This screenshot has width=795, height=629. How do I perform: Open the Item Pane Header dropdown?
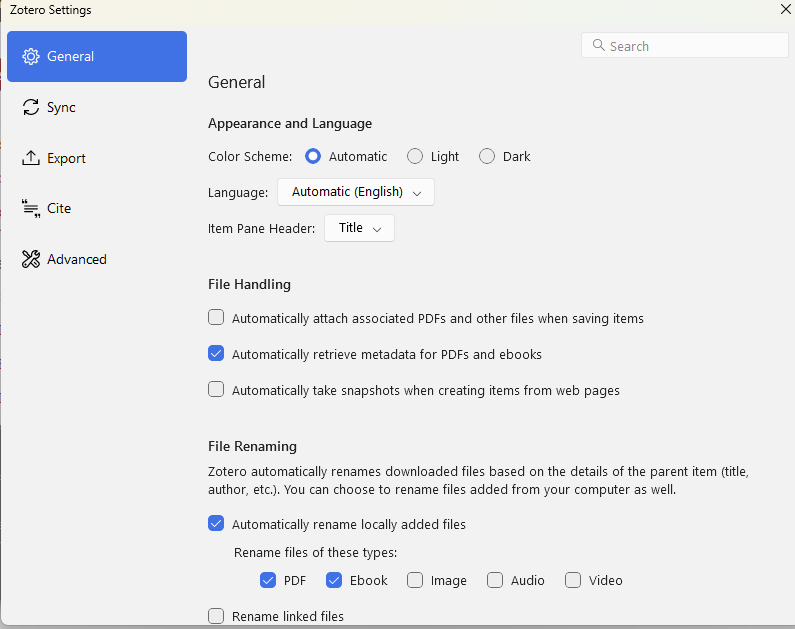pyautogui.click(x=359, y=228)
